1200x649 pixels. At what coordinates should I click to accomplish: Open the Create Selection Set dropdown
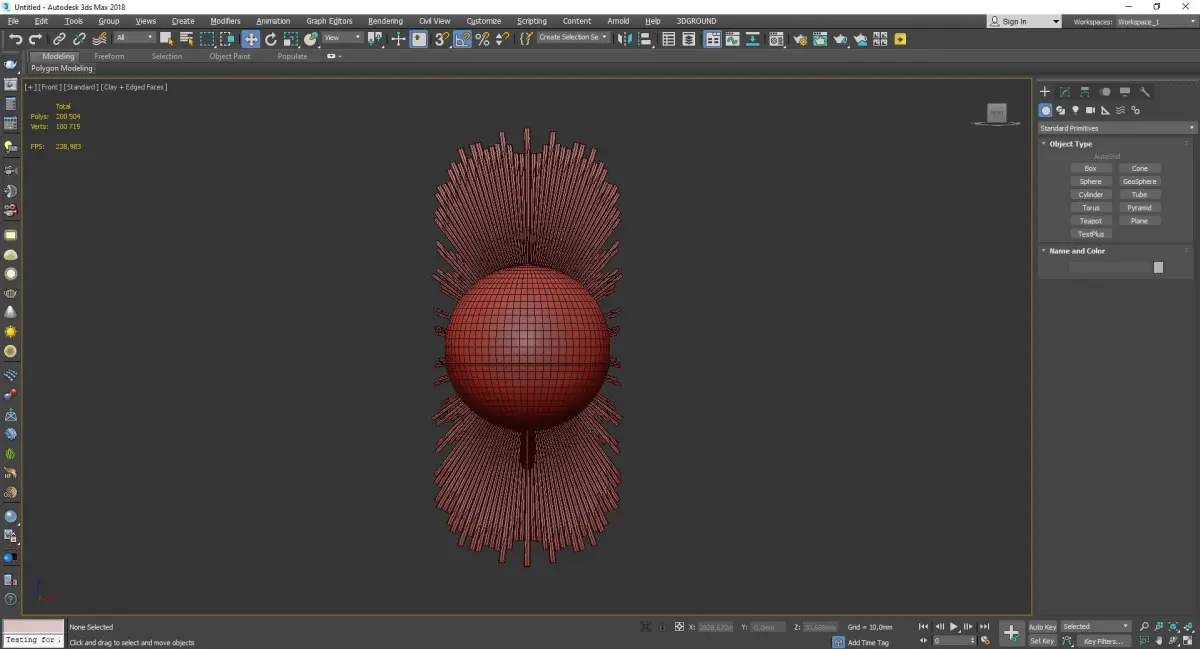[x=573, y=38]
